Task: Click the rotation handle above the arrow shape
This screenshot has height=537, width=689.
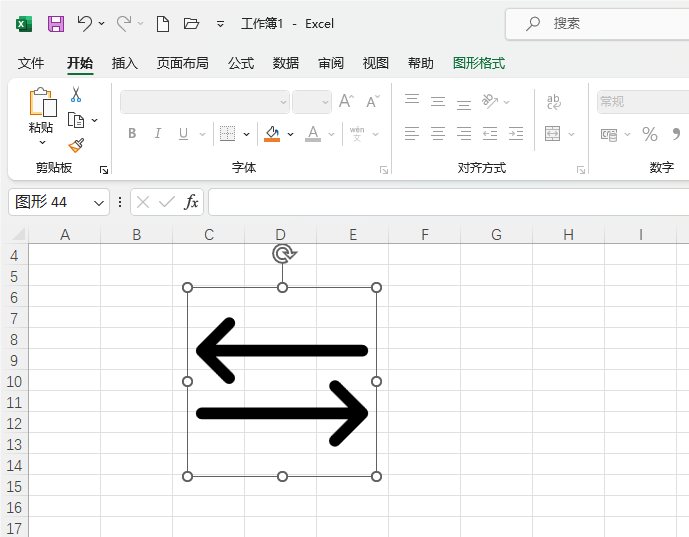Action: tap(284, 254)
